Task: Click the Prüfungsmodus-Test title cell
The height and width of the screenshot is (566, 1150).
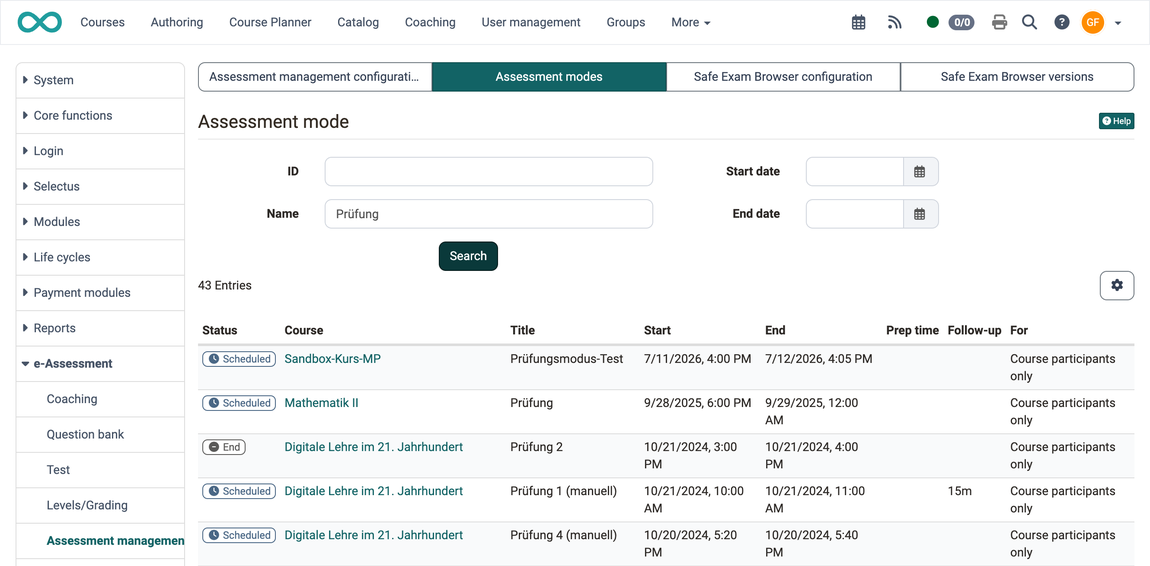Action: pyautogui.click(x=566, y=359)
